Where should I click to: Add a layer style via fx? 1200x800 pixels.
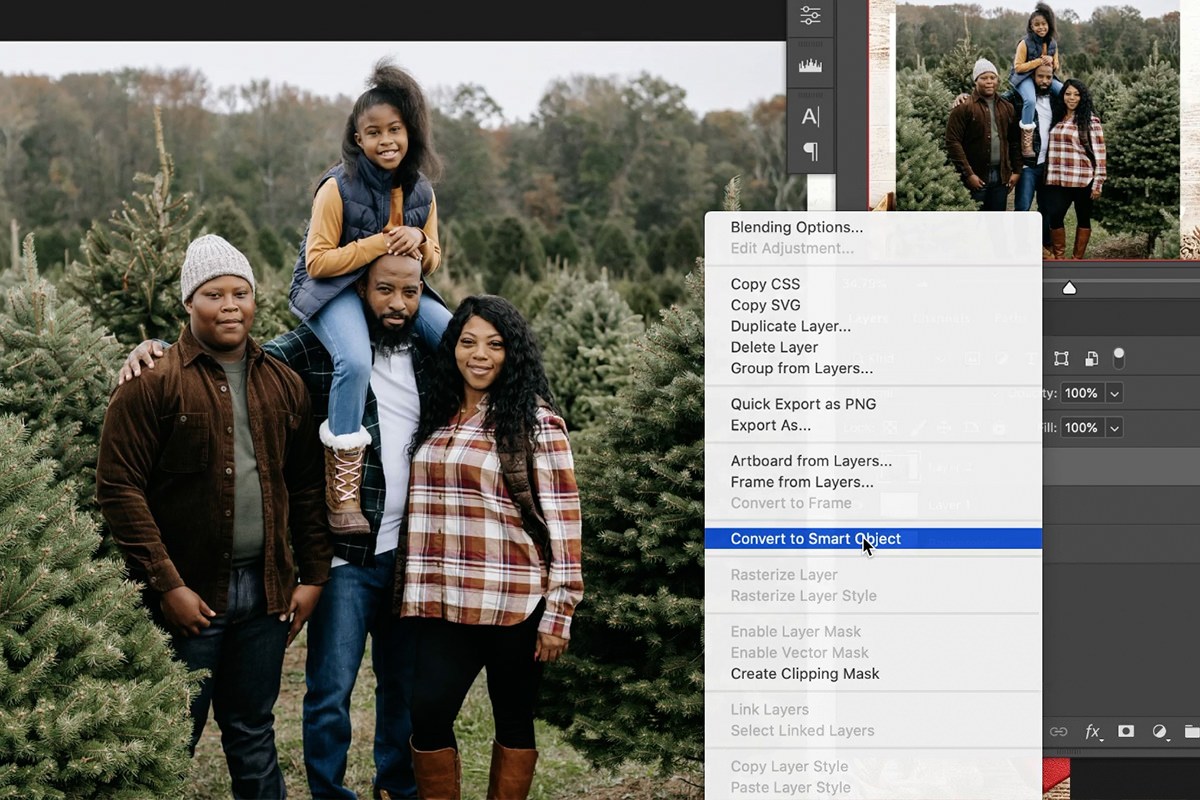click(1093, 732)
